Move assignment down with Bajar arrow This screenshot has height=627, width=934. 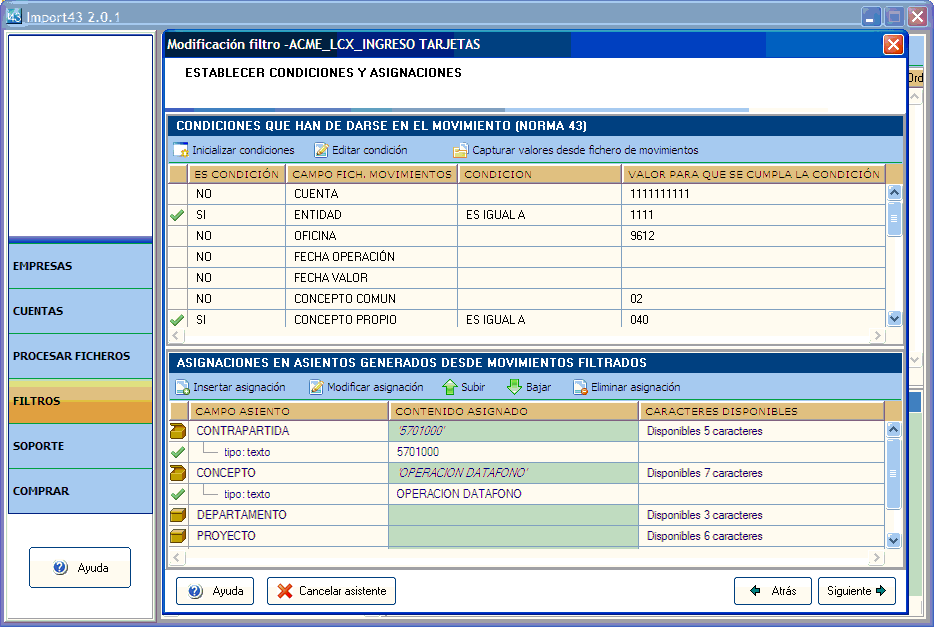click(514, 387)
